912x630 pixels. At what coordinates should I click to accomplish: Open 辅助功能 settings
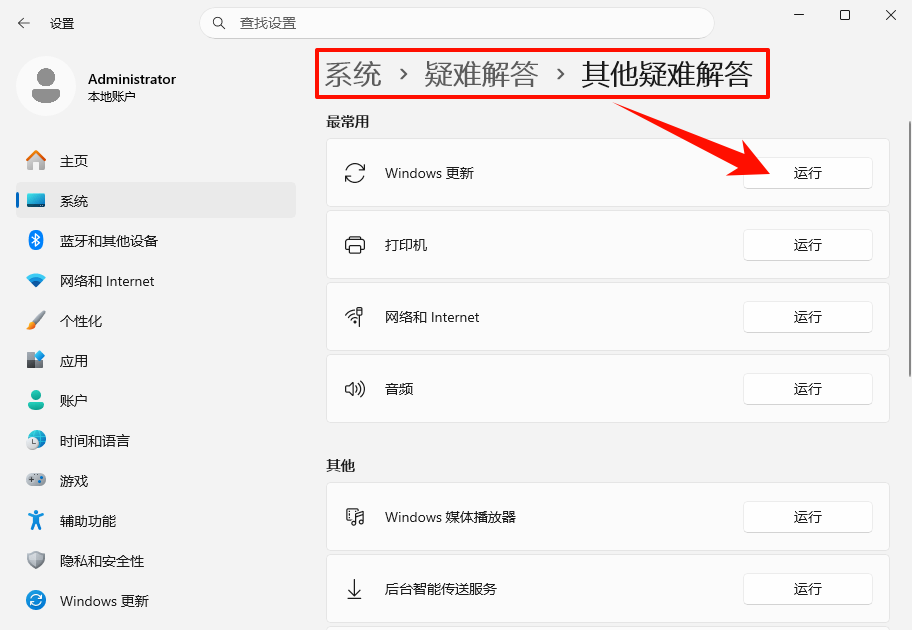156,520
